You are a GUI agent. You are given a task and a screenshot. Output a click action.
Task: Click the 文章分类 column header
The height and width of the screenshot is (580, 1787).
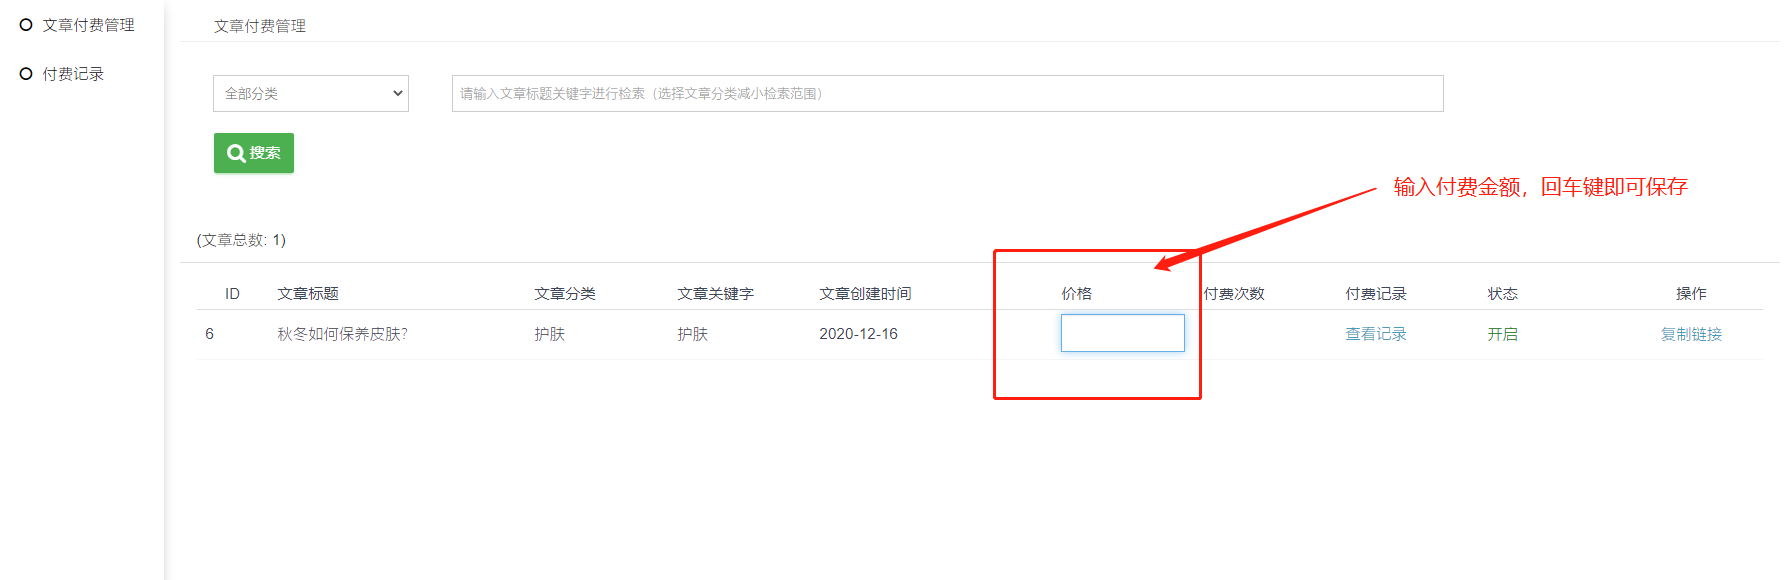click(x=564, y=293)
